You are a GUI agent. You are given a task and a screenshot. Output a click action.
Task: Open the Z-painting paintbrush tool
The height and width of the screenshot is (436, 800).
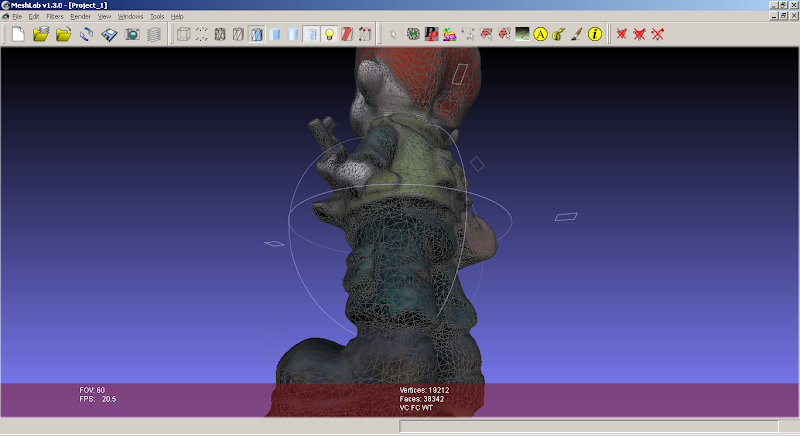(x=577, y=34)
